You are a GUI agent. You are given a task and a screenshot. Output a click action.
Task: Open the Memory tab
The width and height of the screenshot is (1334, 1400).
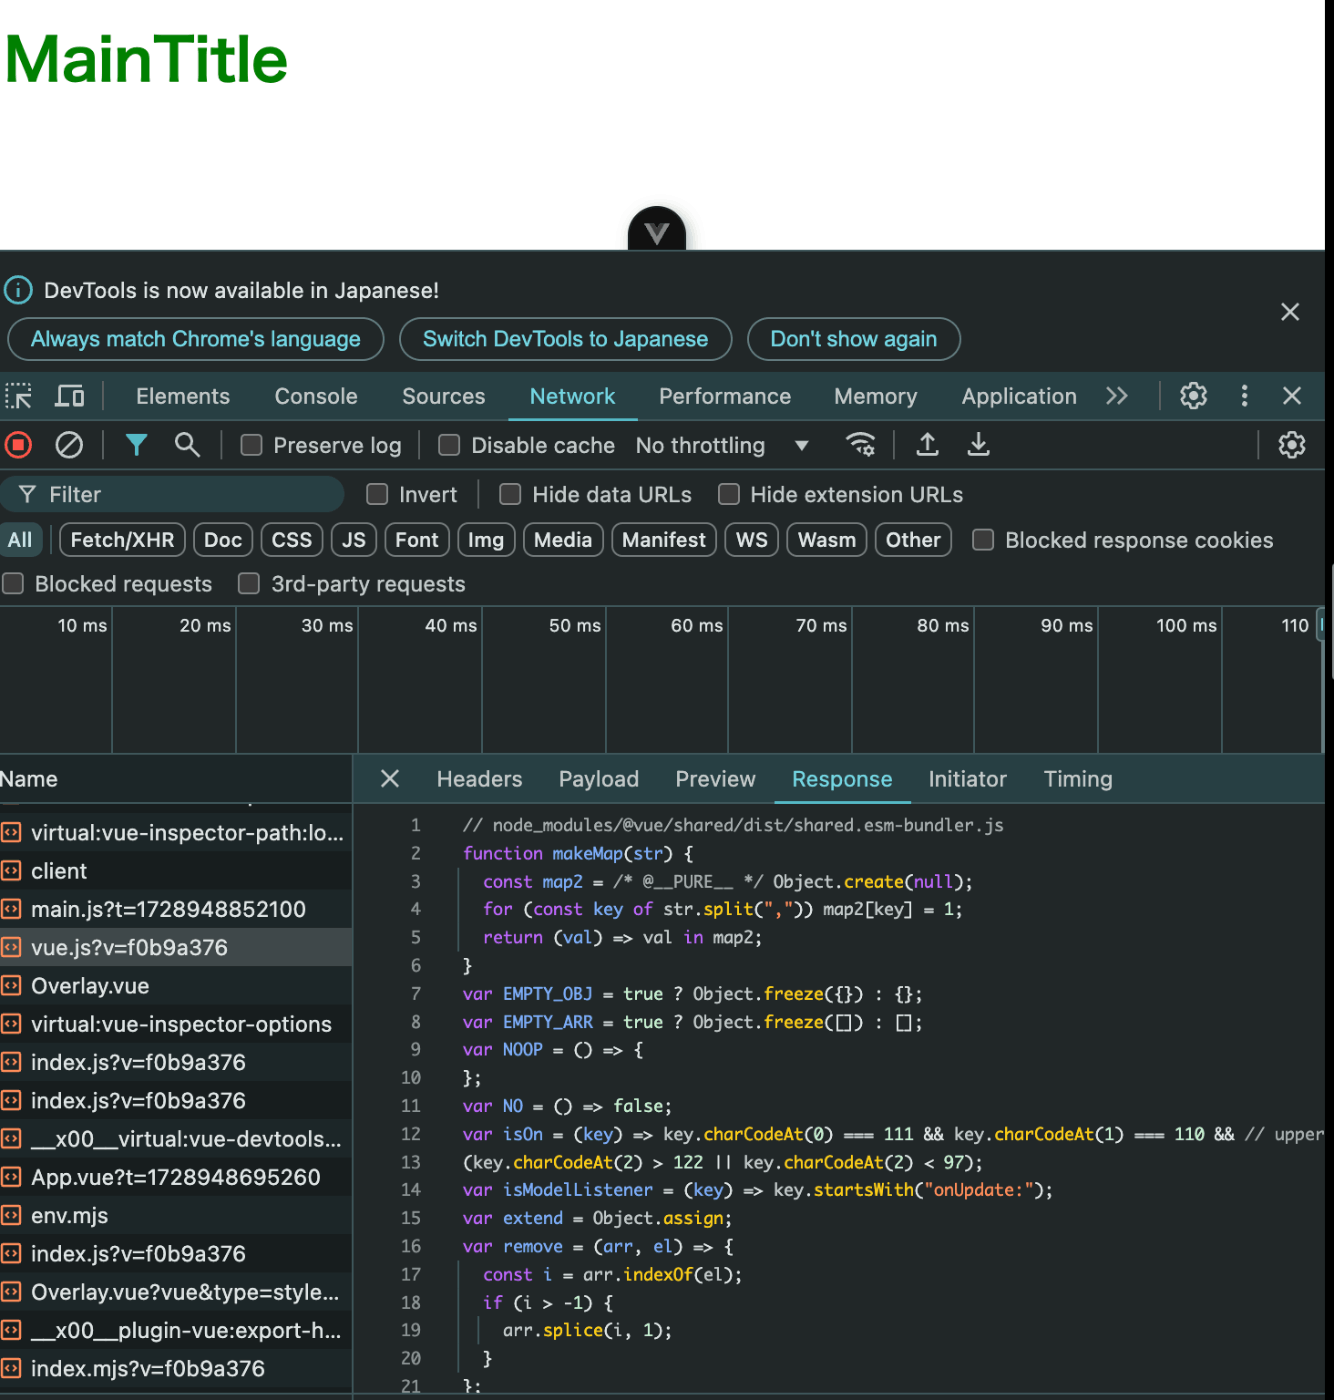point(876,396)
